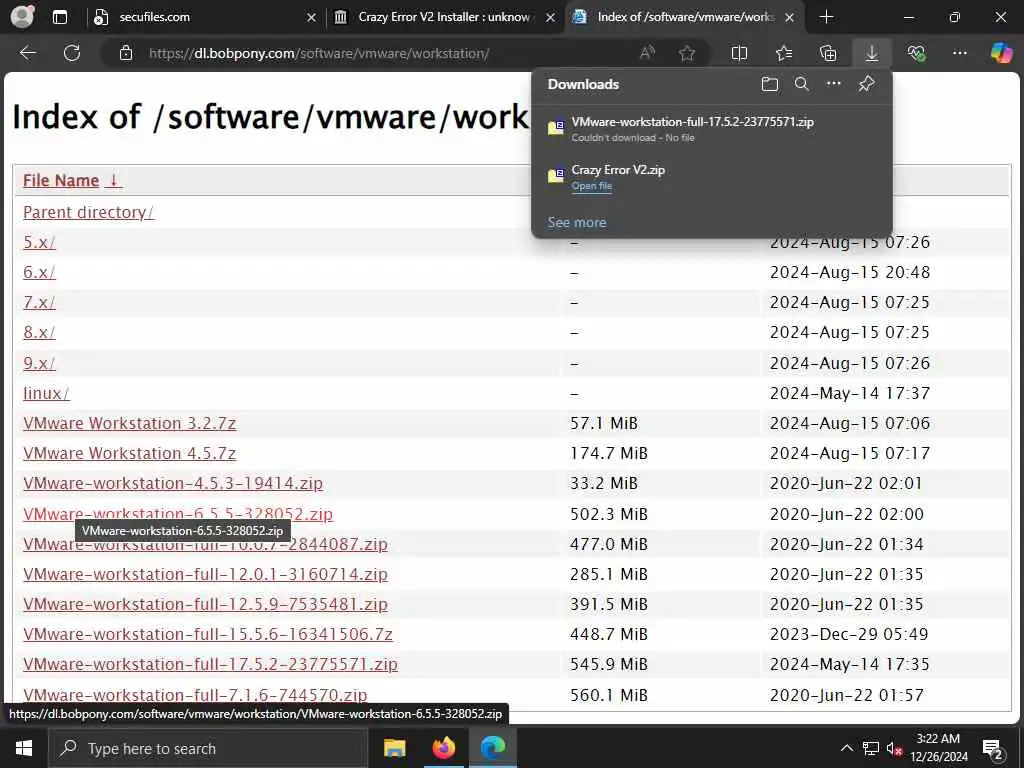Viewport: 1024px width, 768px height.
Task: Open File Explorer from the taskbar
Action: click(394, 748)
